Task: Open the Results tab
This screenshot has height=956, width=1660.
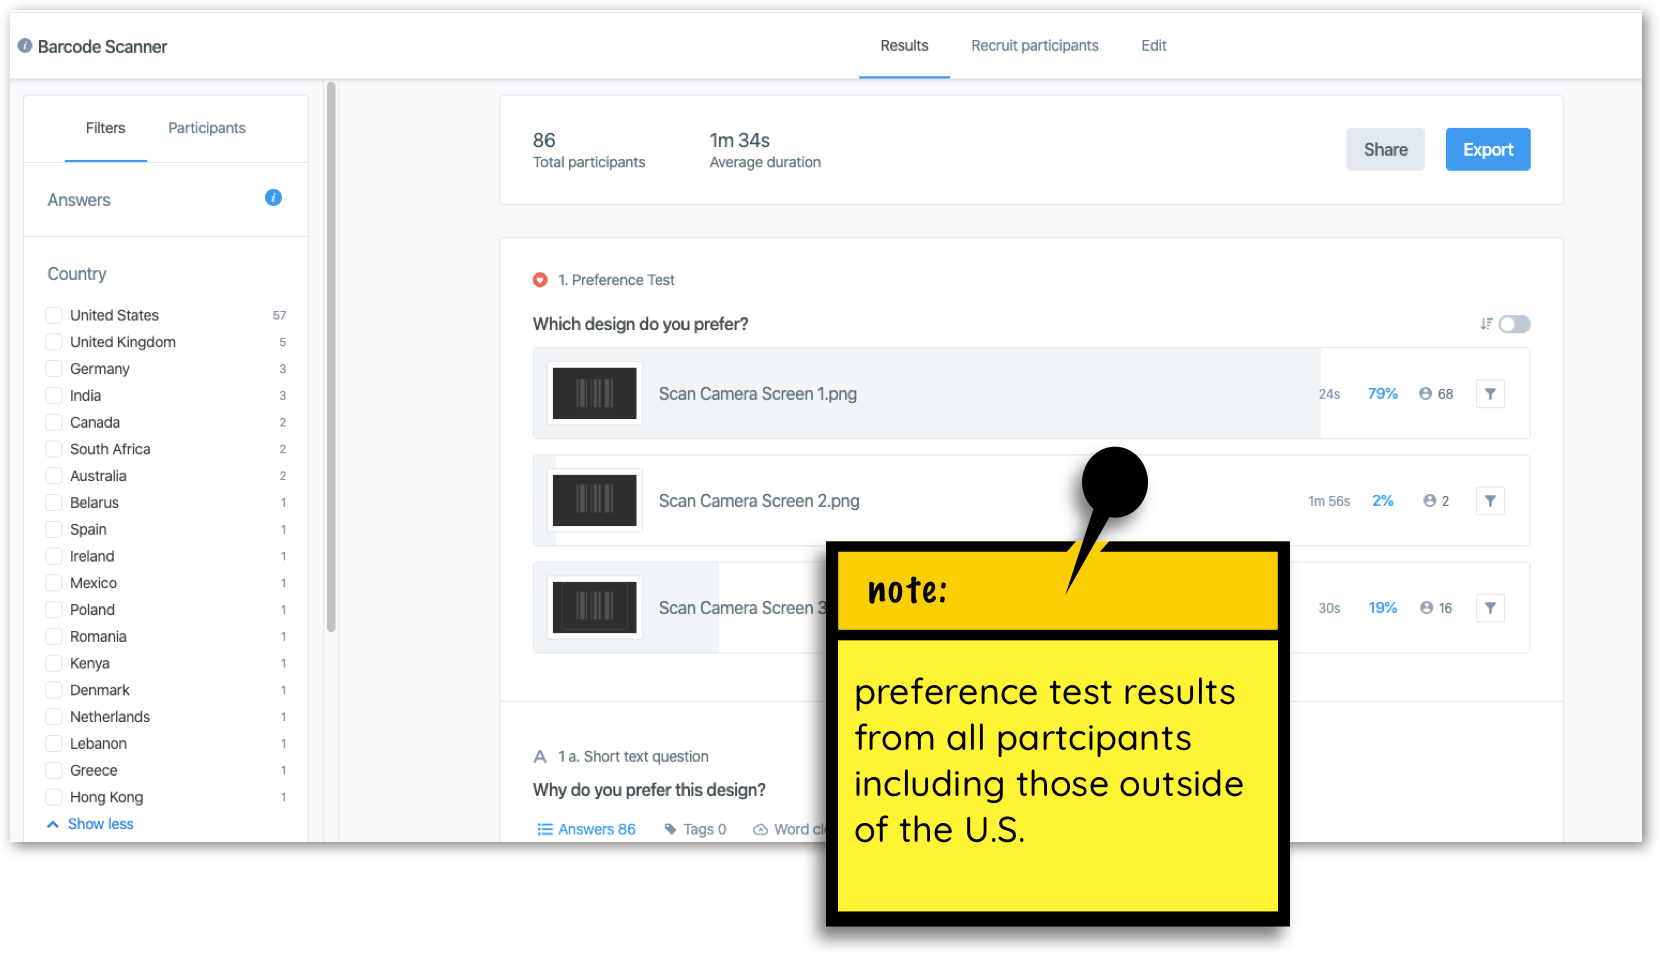Action: click(x=904, y=46)
